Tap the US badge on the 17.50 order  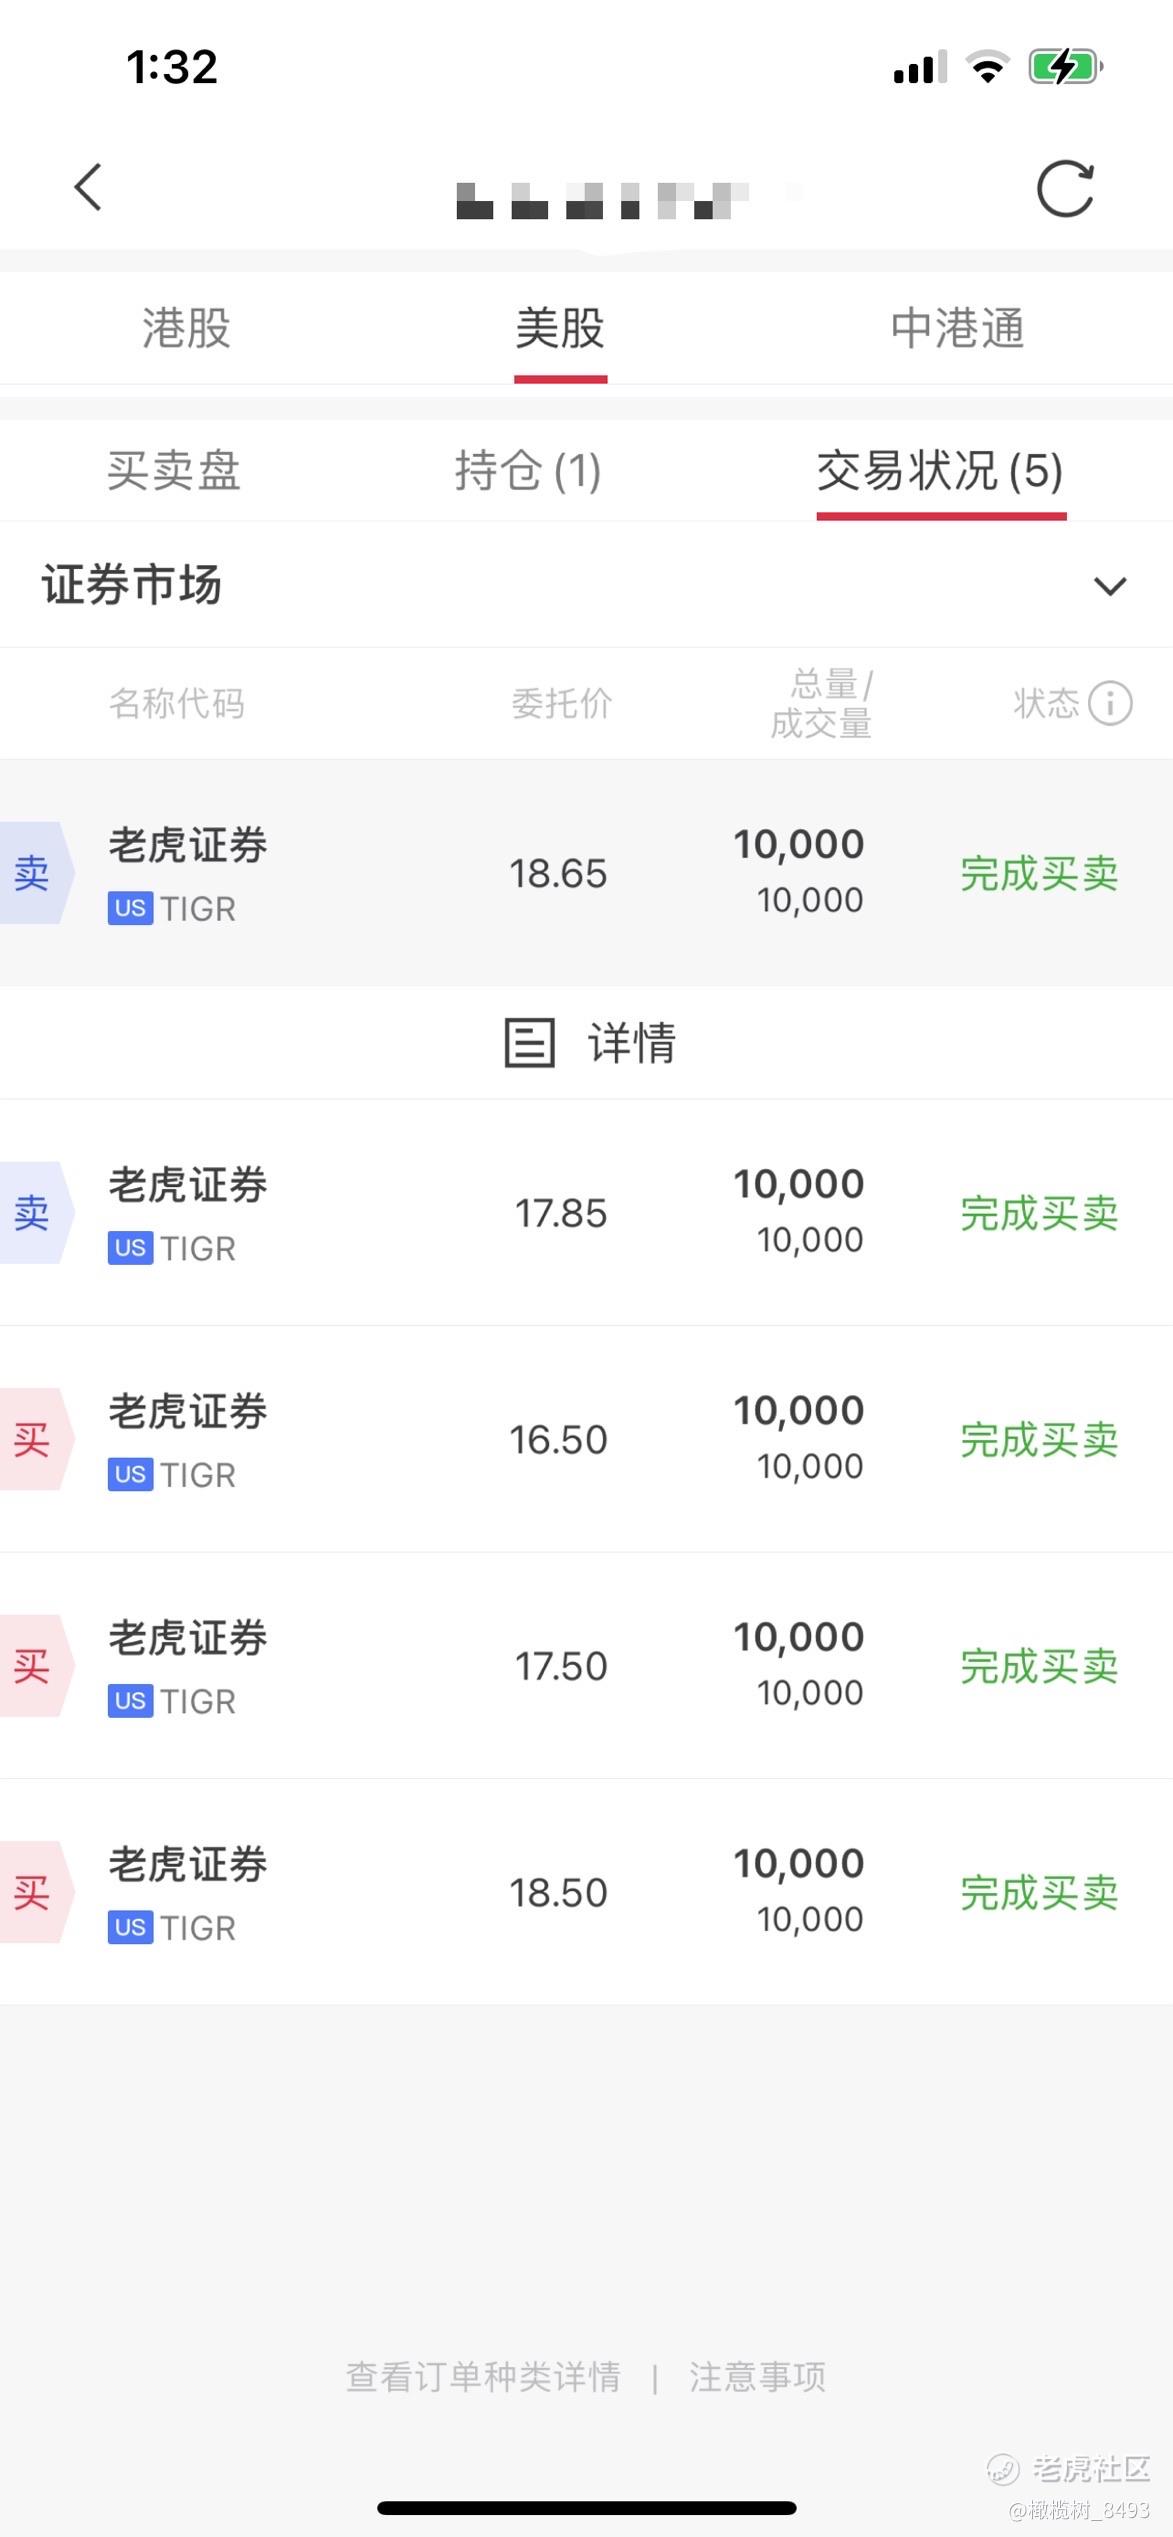pos(131,1701)
